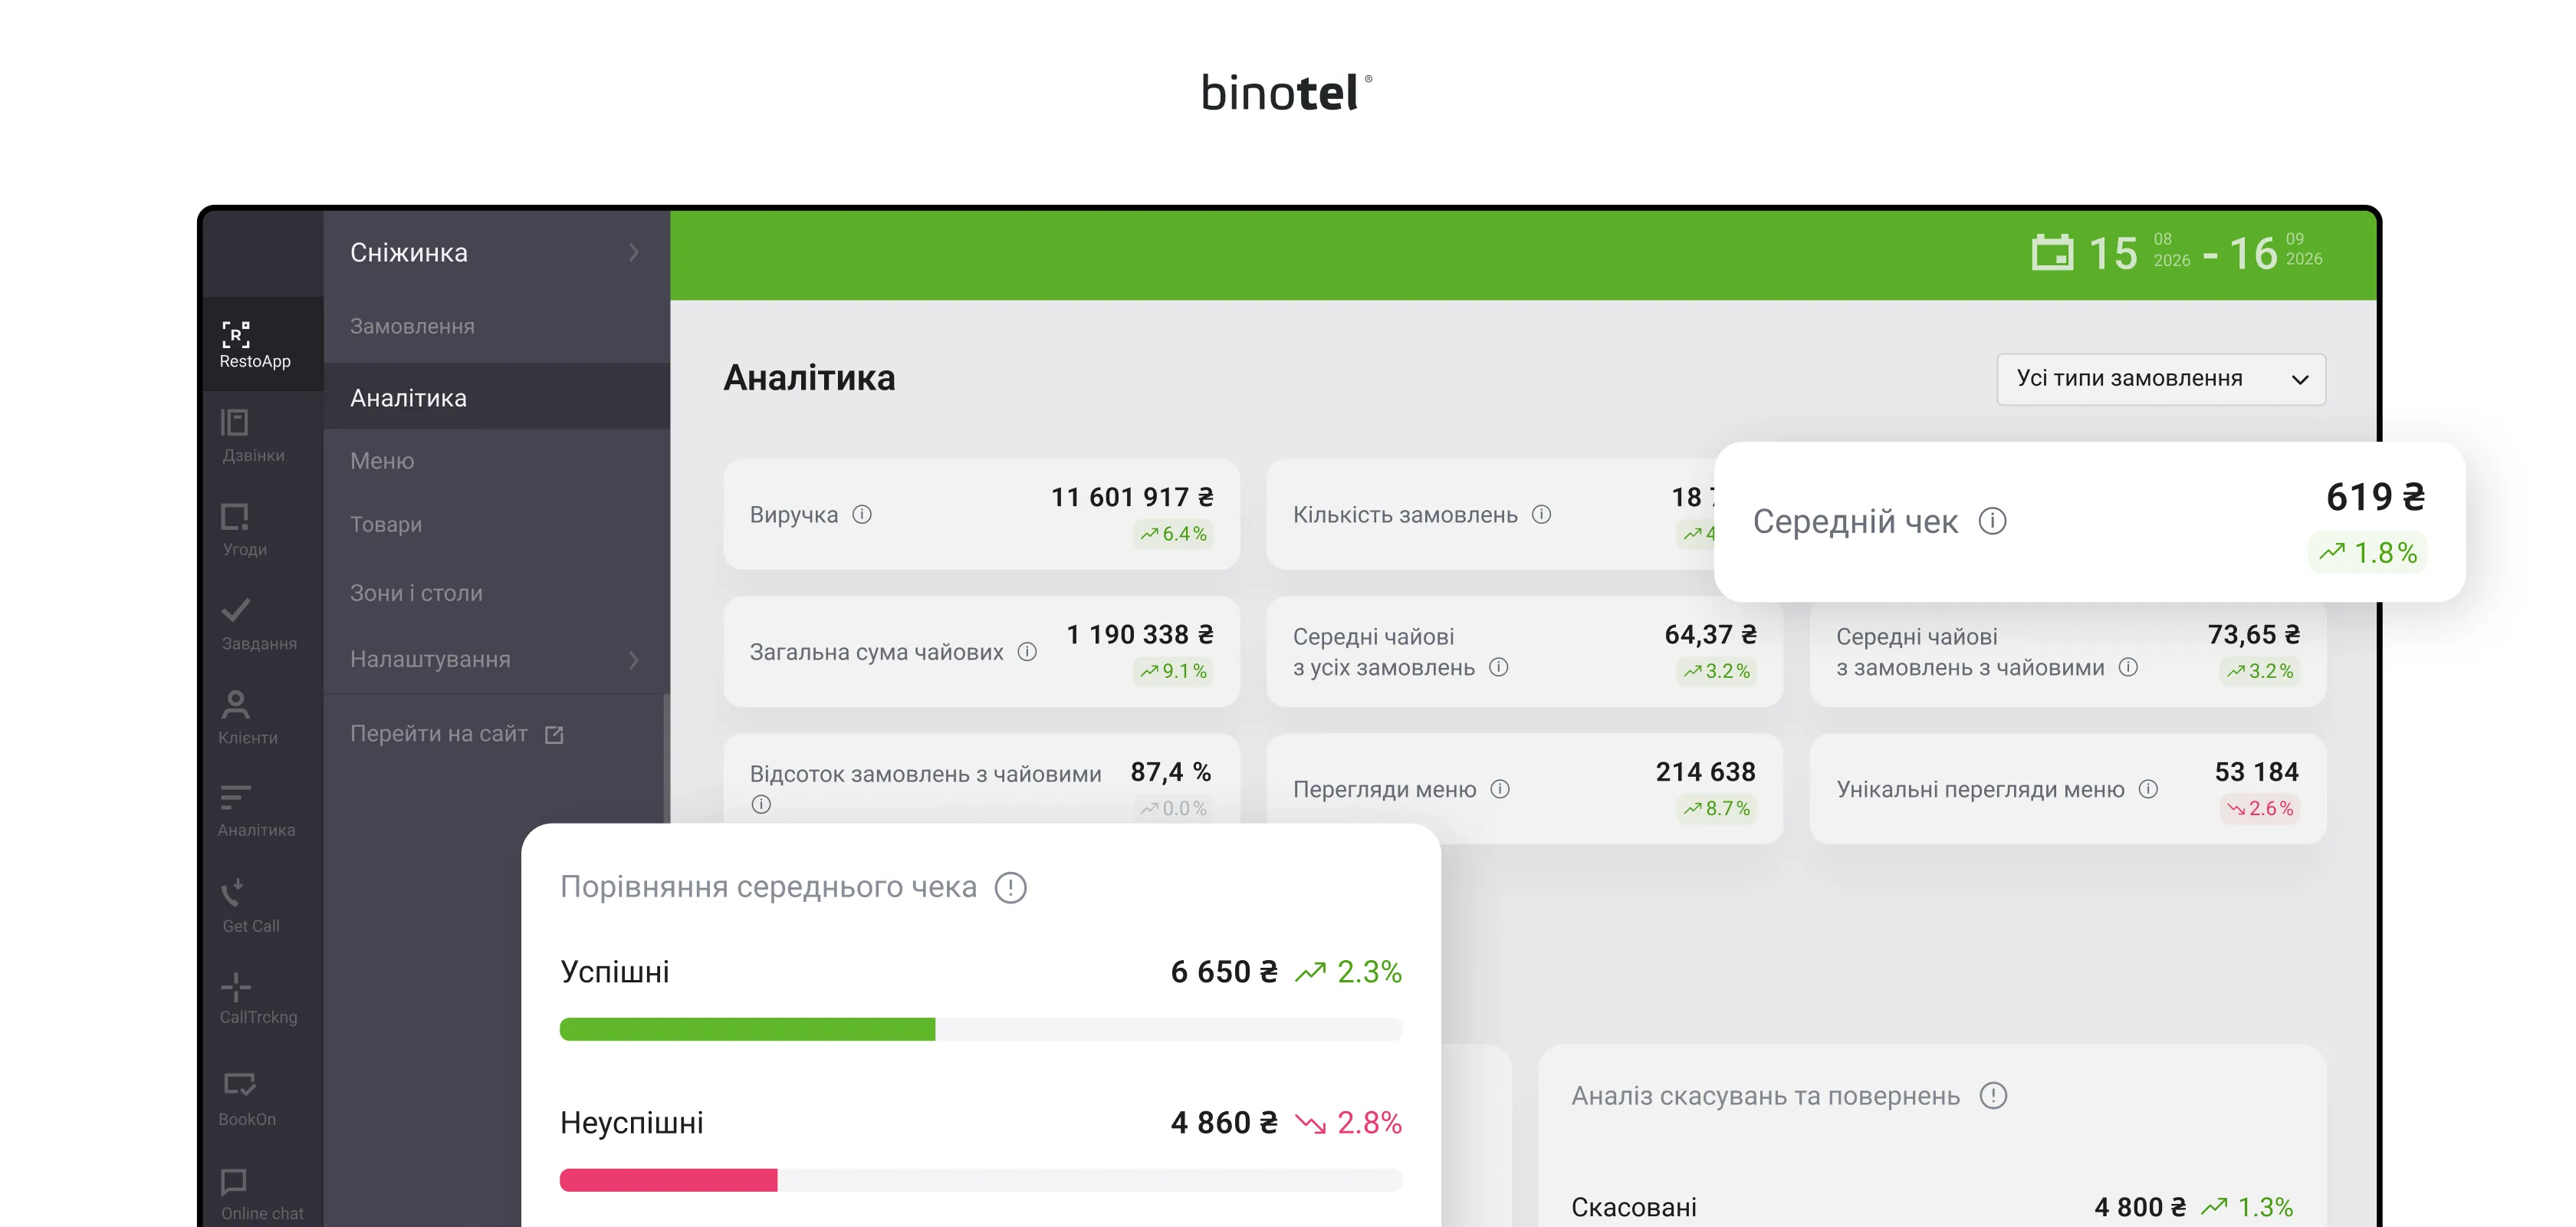Open the BookOn icon
Viewport: 2576px width, 1227px height.
coord(239,1085)
